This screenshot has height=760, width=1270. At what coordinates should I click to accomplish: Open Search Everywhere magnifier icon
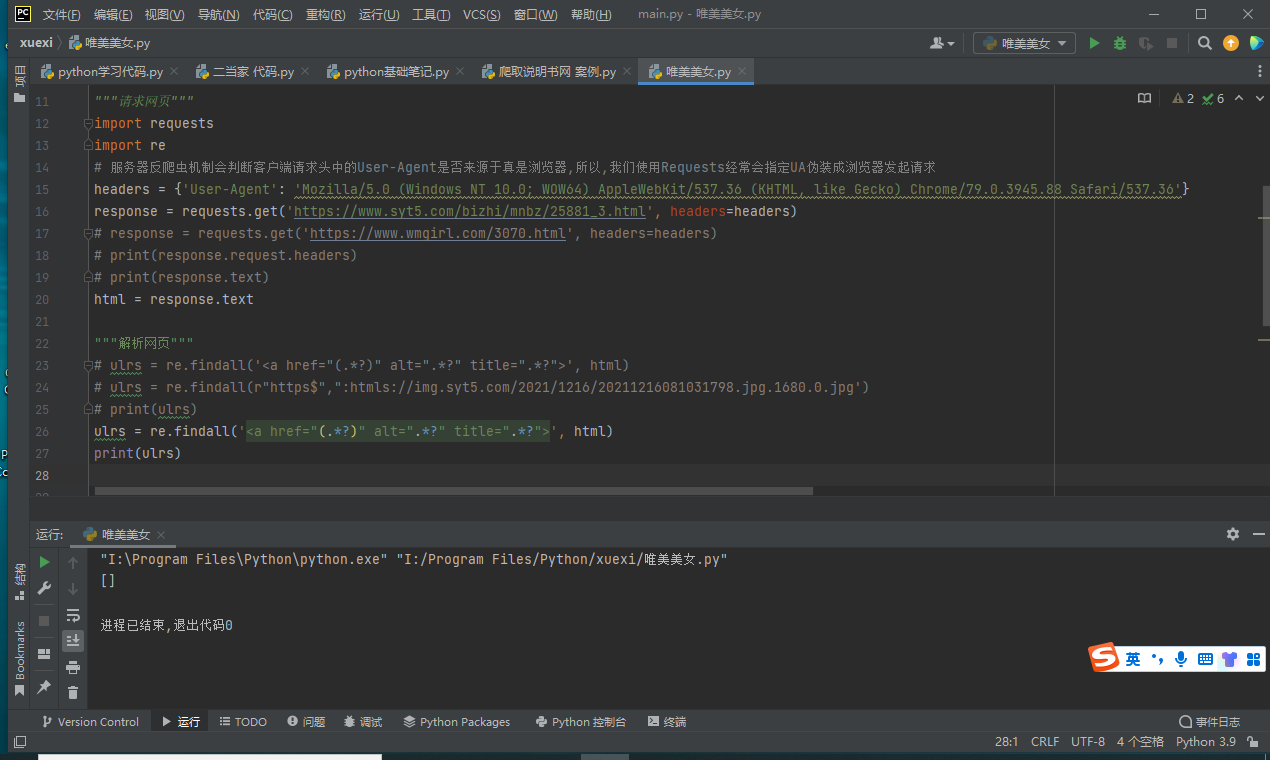[x=1205, y=43]
